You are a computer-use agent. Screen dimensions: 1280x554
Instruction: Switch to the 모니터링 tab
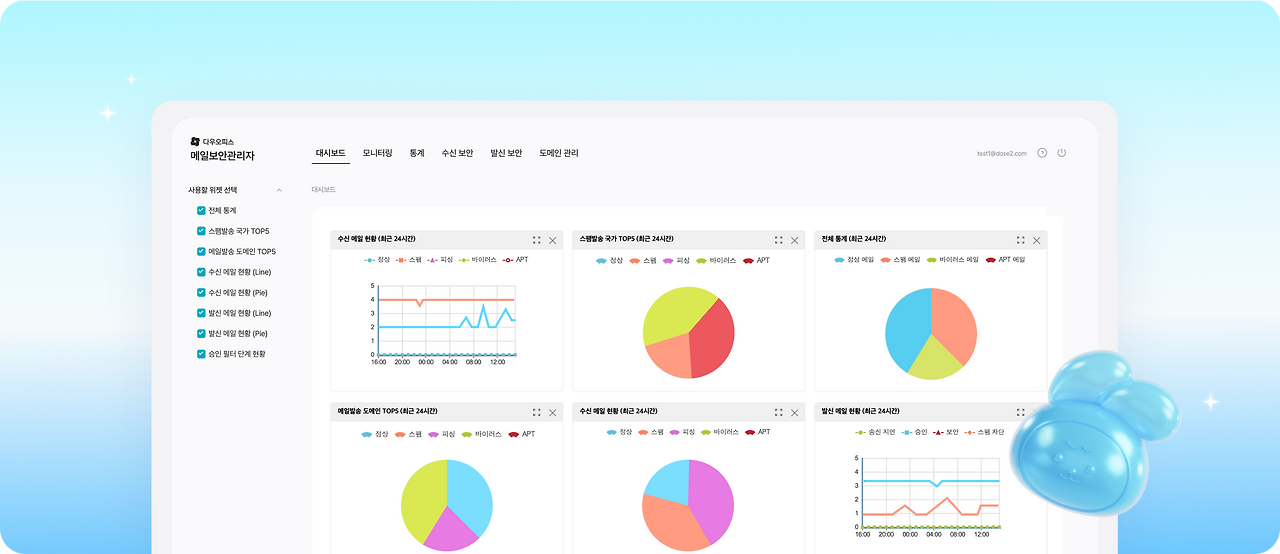pyautogui.click(x=377, y=153)
